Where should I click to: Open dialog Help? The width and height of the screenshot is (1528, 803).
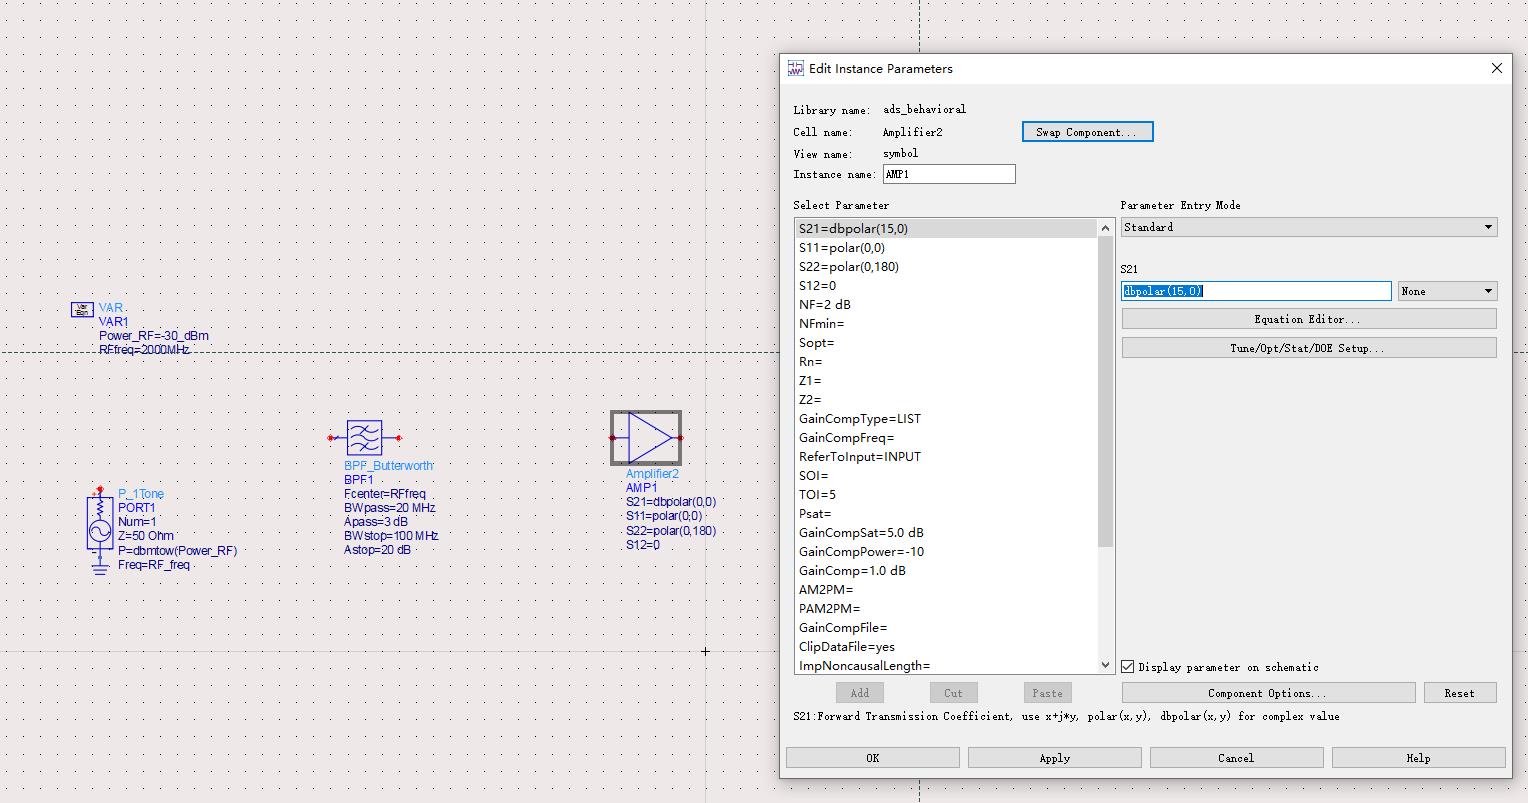pyautogui.click(x=1418, y=758)
